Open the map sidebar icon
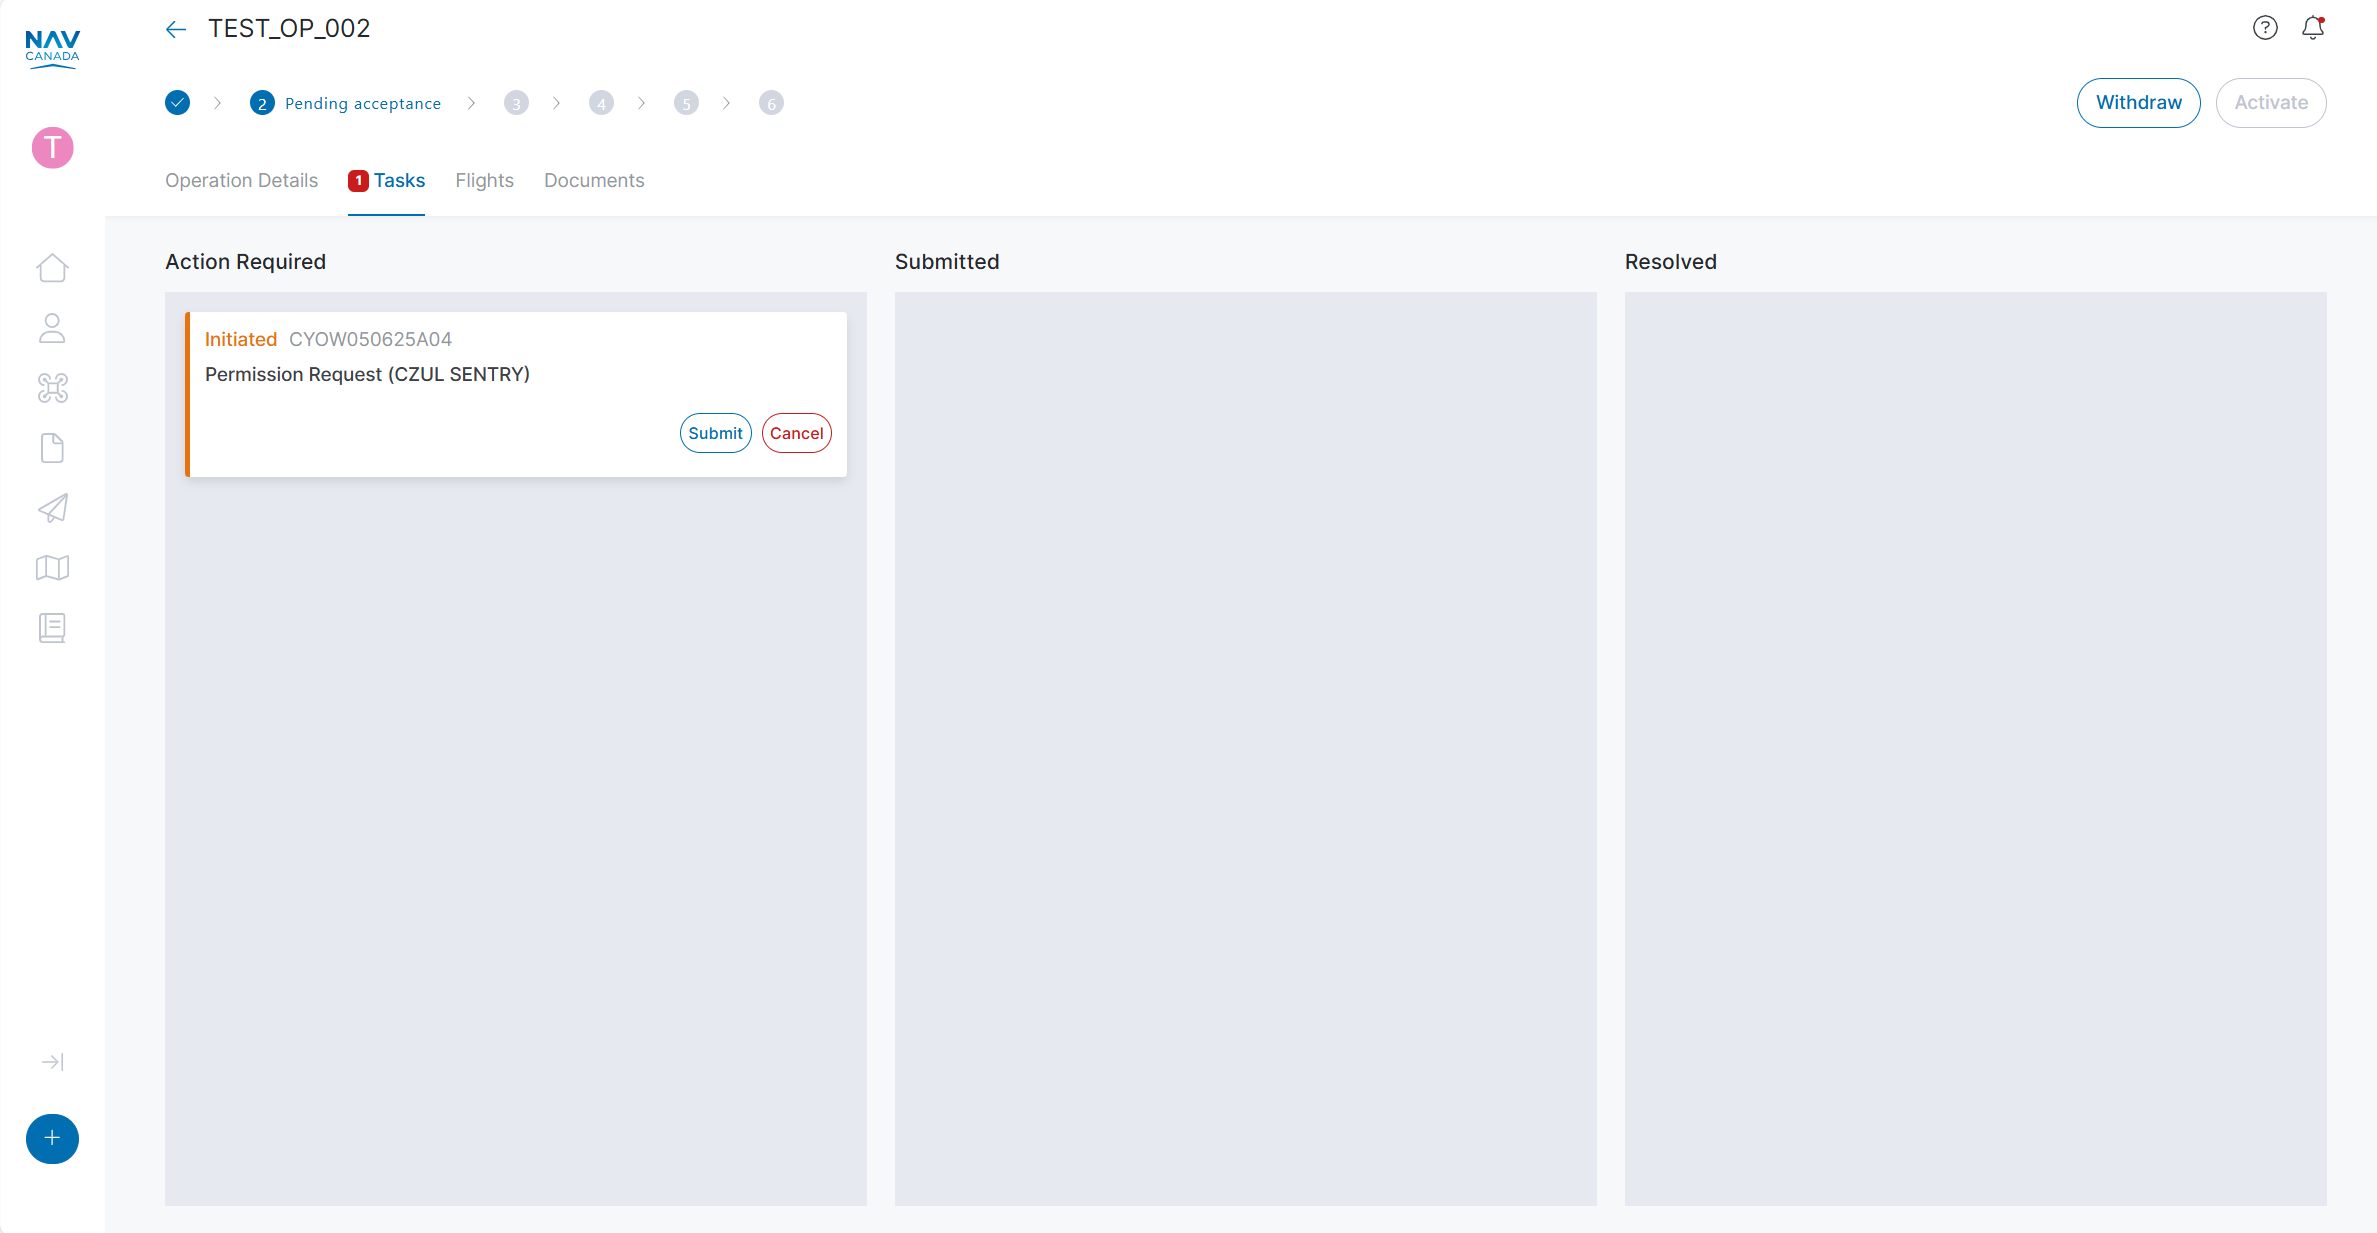The image size is (2377, 1233). pos(52,568)
